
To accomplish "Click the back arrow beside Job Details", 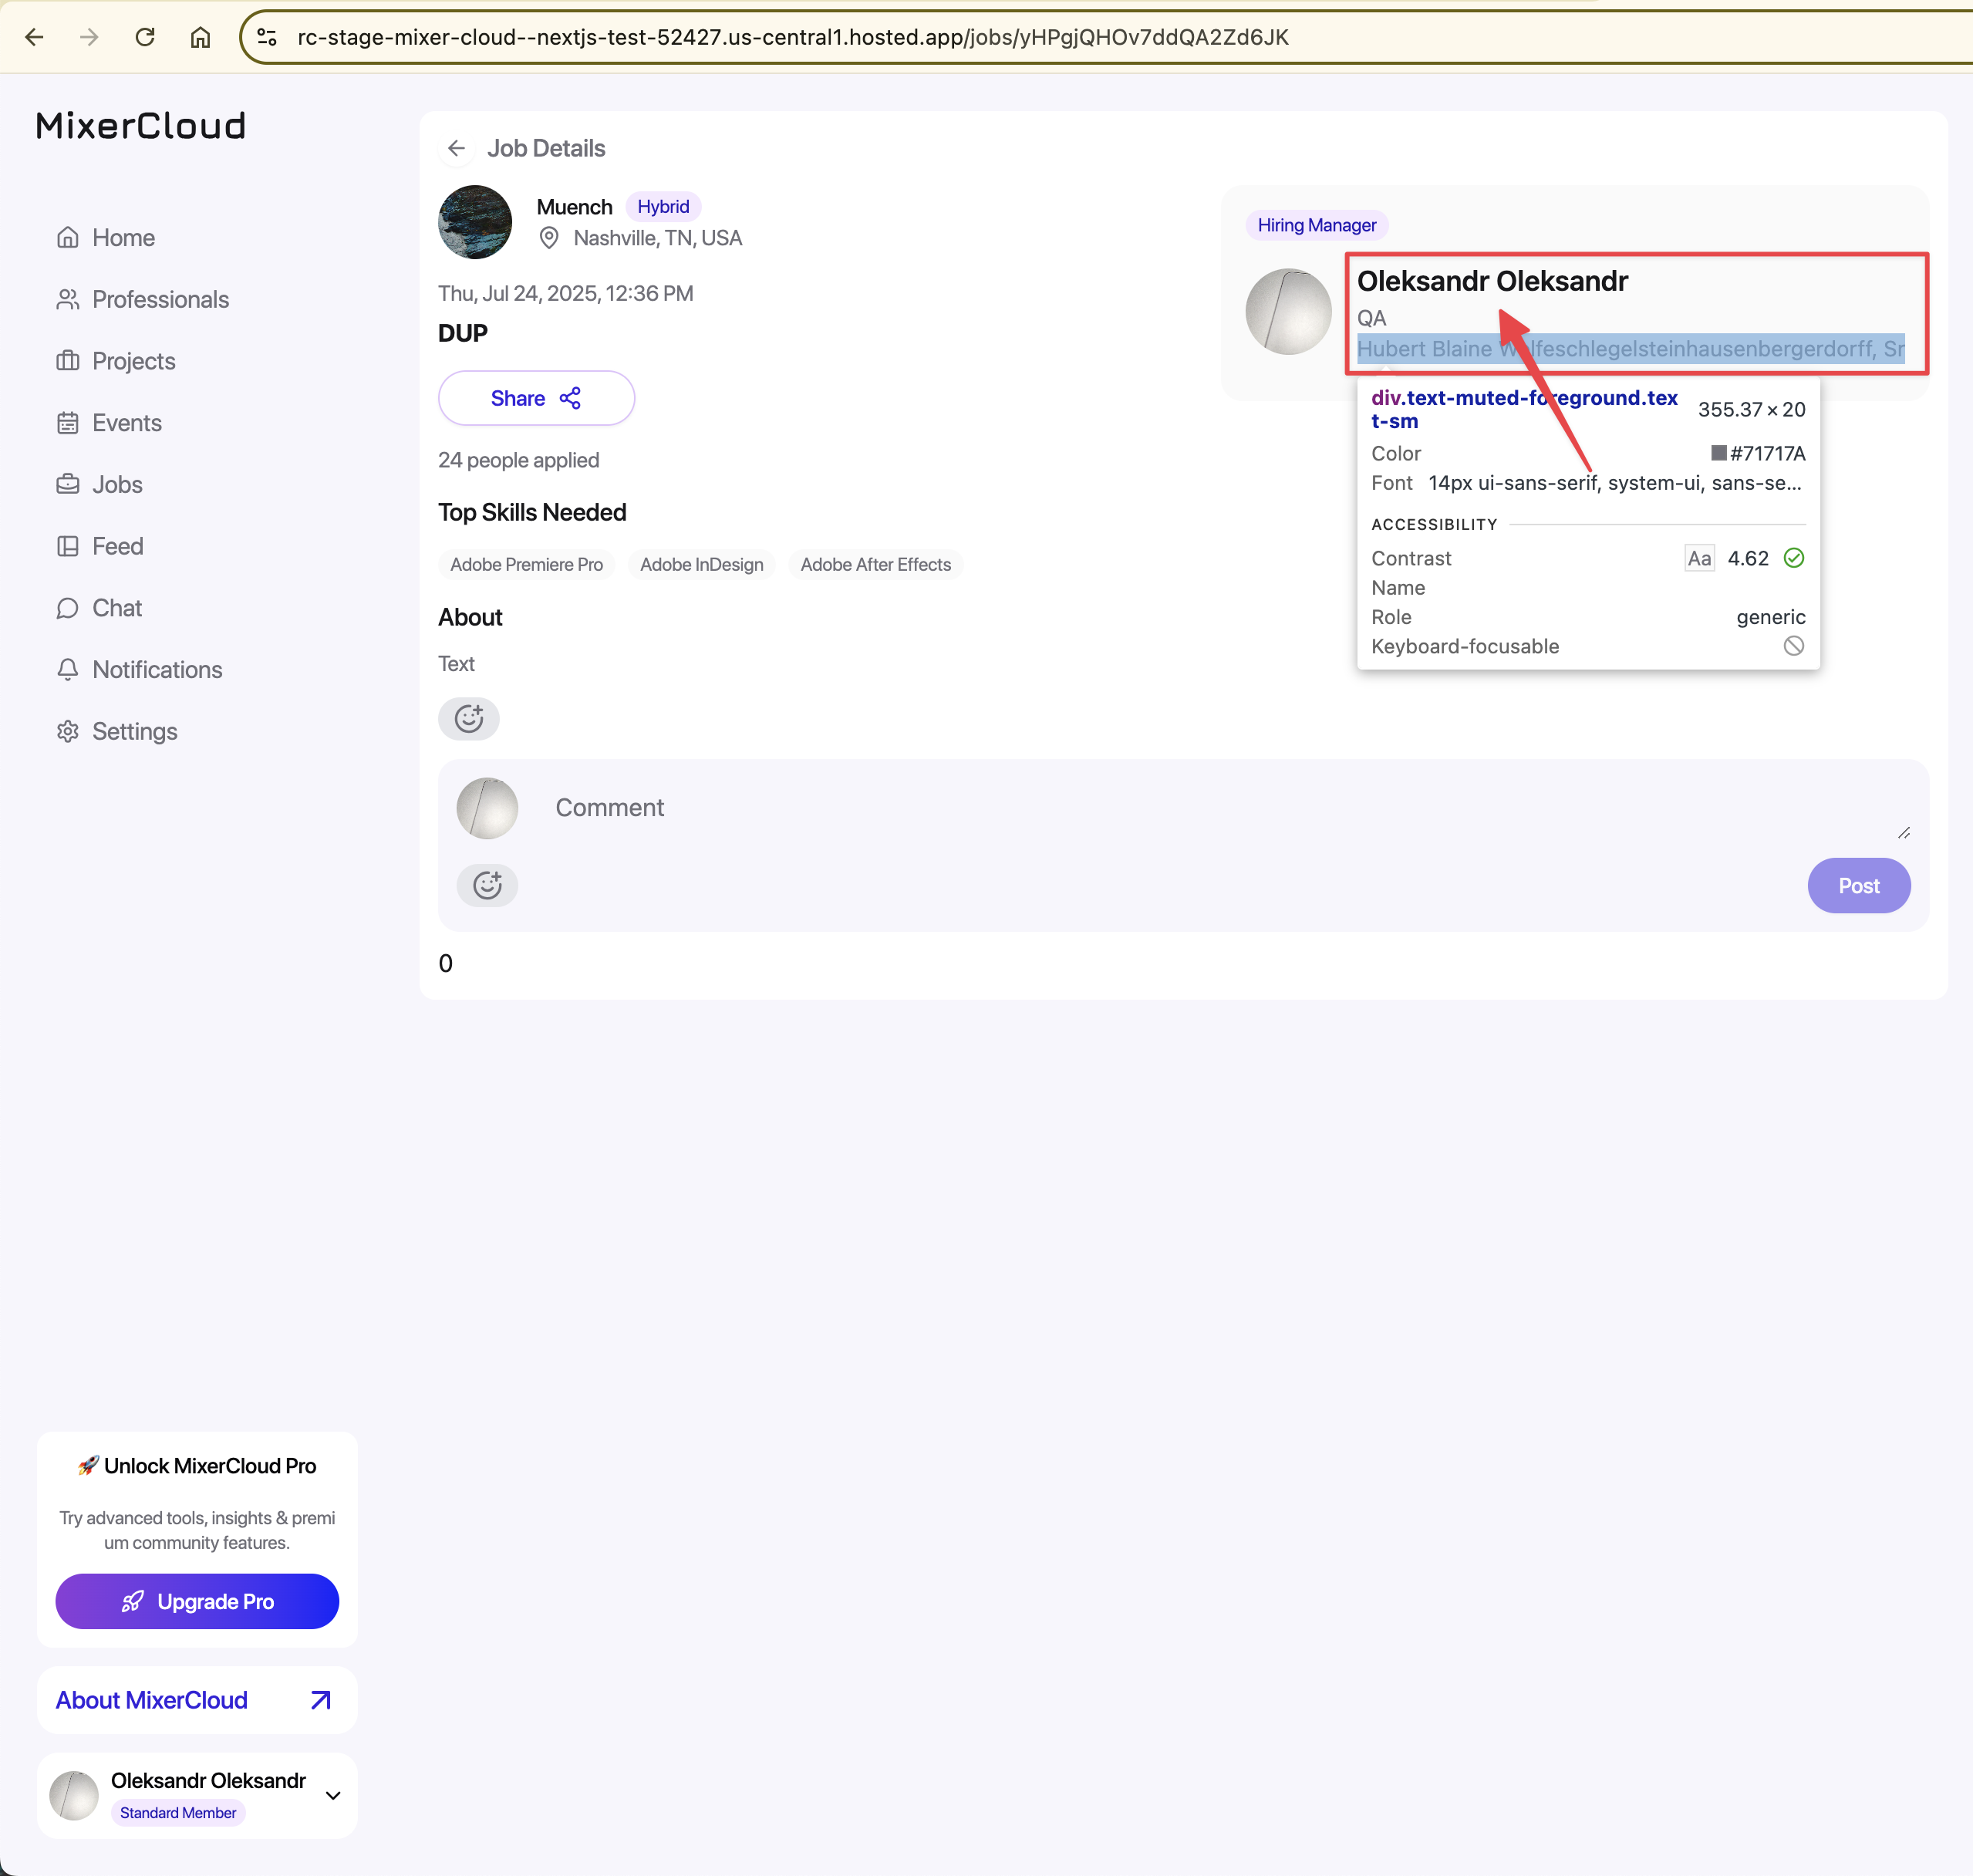I will [x=457, y=148].
